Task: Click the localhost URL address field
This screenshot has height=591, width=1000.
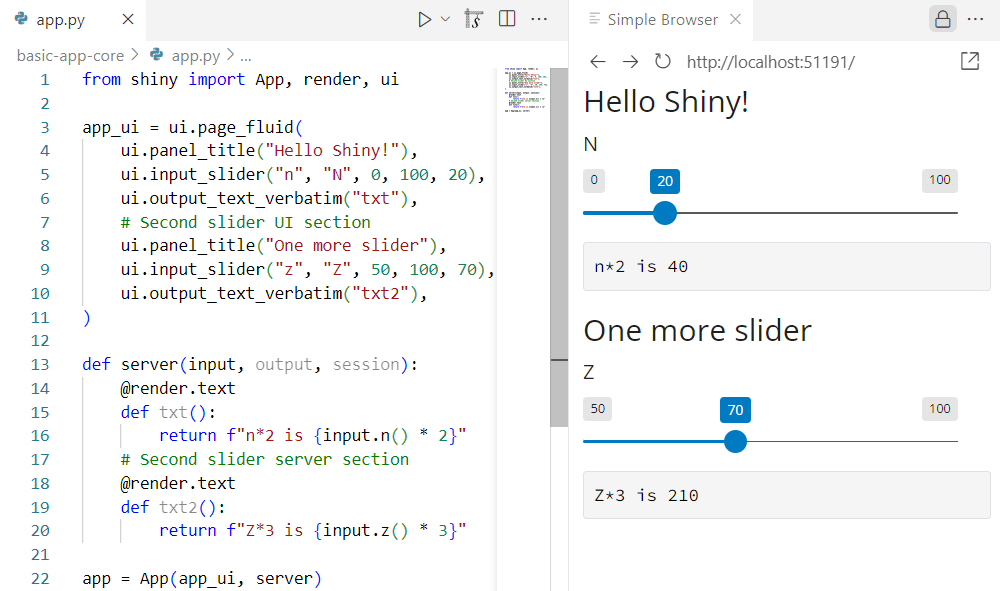Action: click(800, 62)
